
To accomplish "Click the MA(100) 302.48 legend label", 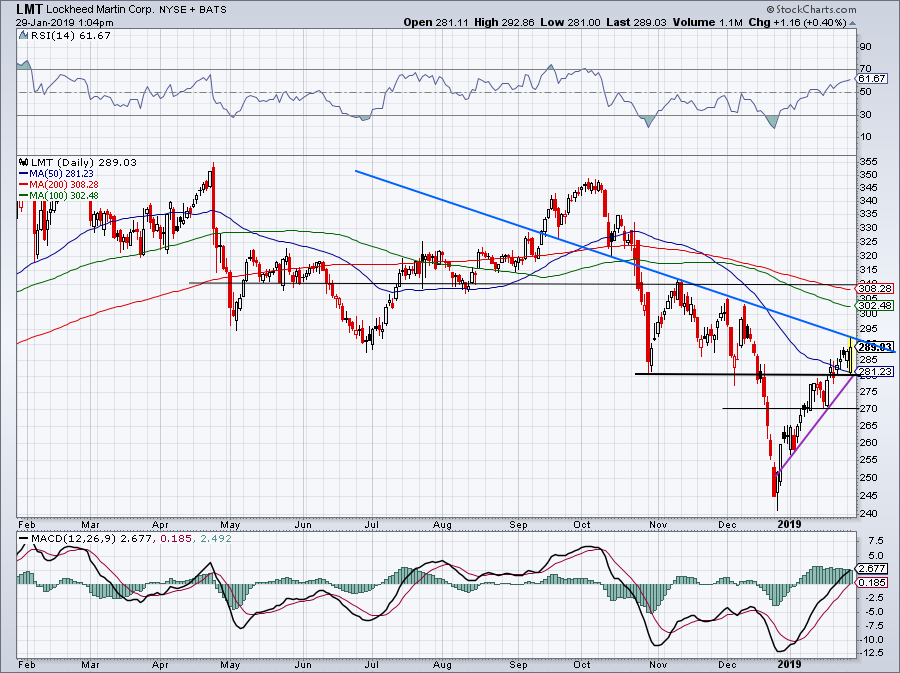I will [64, 195].
